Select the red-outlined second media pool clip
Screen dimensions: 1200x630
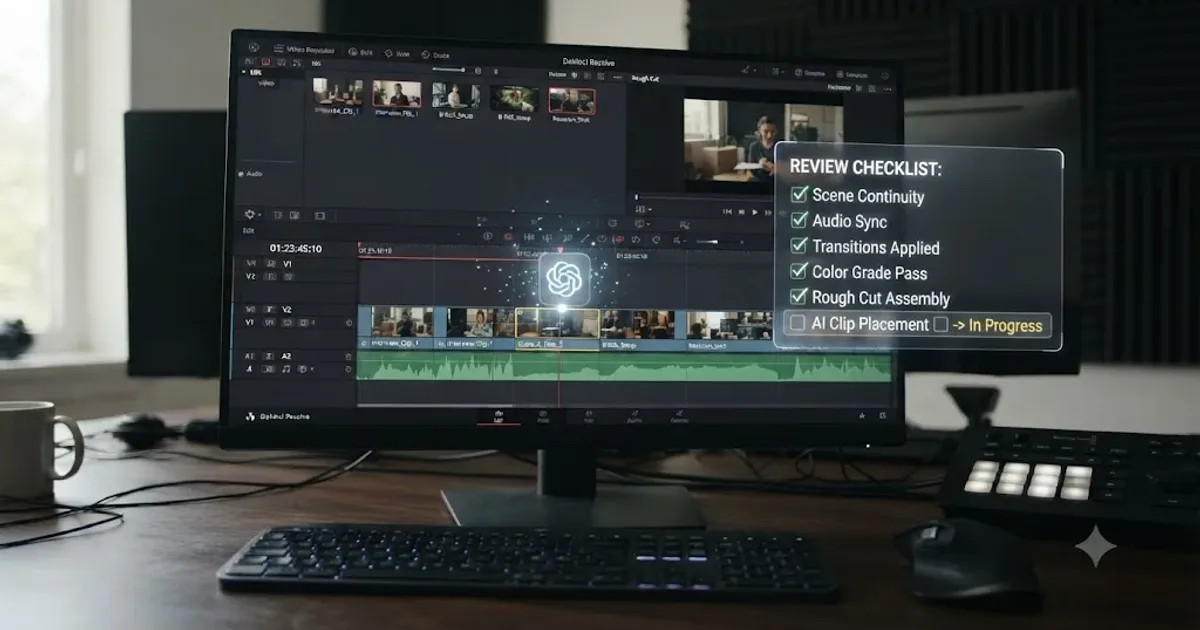point(397,94)
